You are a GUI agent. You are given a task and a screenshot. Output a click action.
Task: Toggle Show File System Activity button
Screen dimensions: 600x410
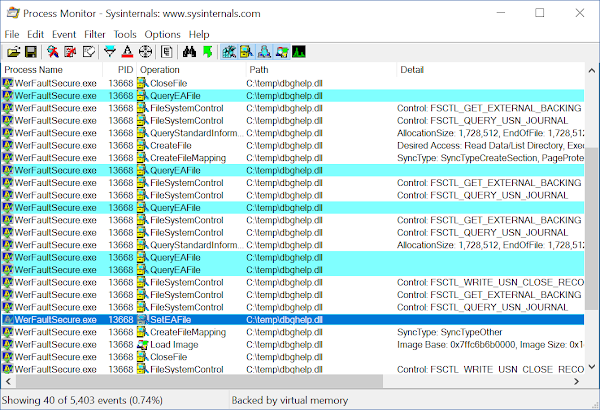(245, 51)
